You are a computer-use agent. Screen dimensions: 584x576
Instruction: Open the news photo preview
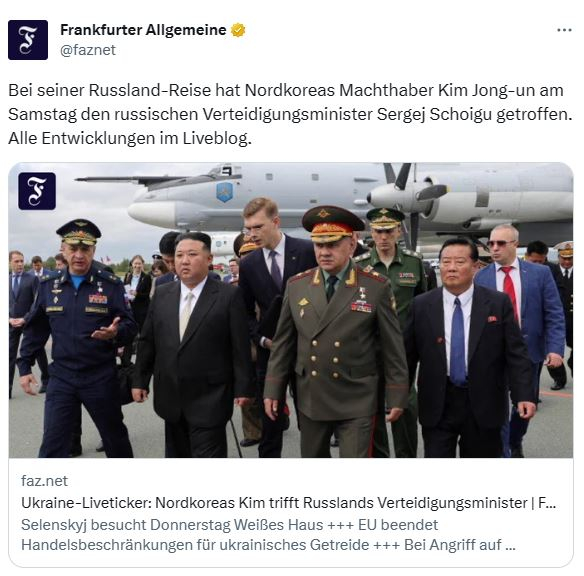tap(291, 310)
